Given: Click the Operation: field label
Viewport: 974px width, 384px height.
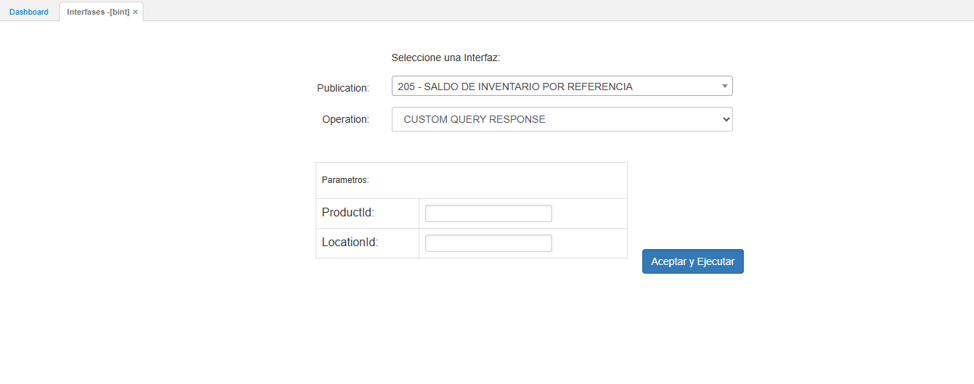Looking at the screenshot, I should coord(345,119).
